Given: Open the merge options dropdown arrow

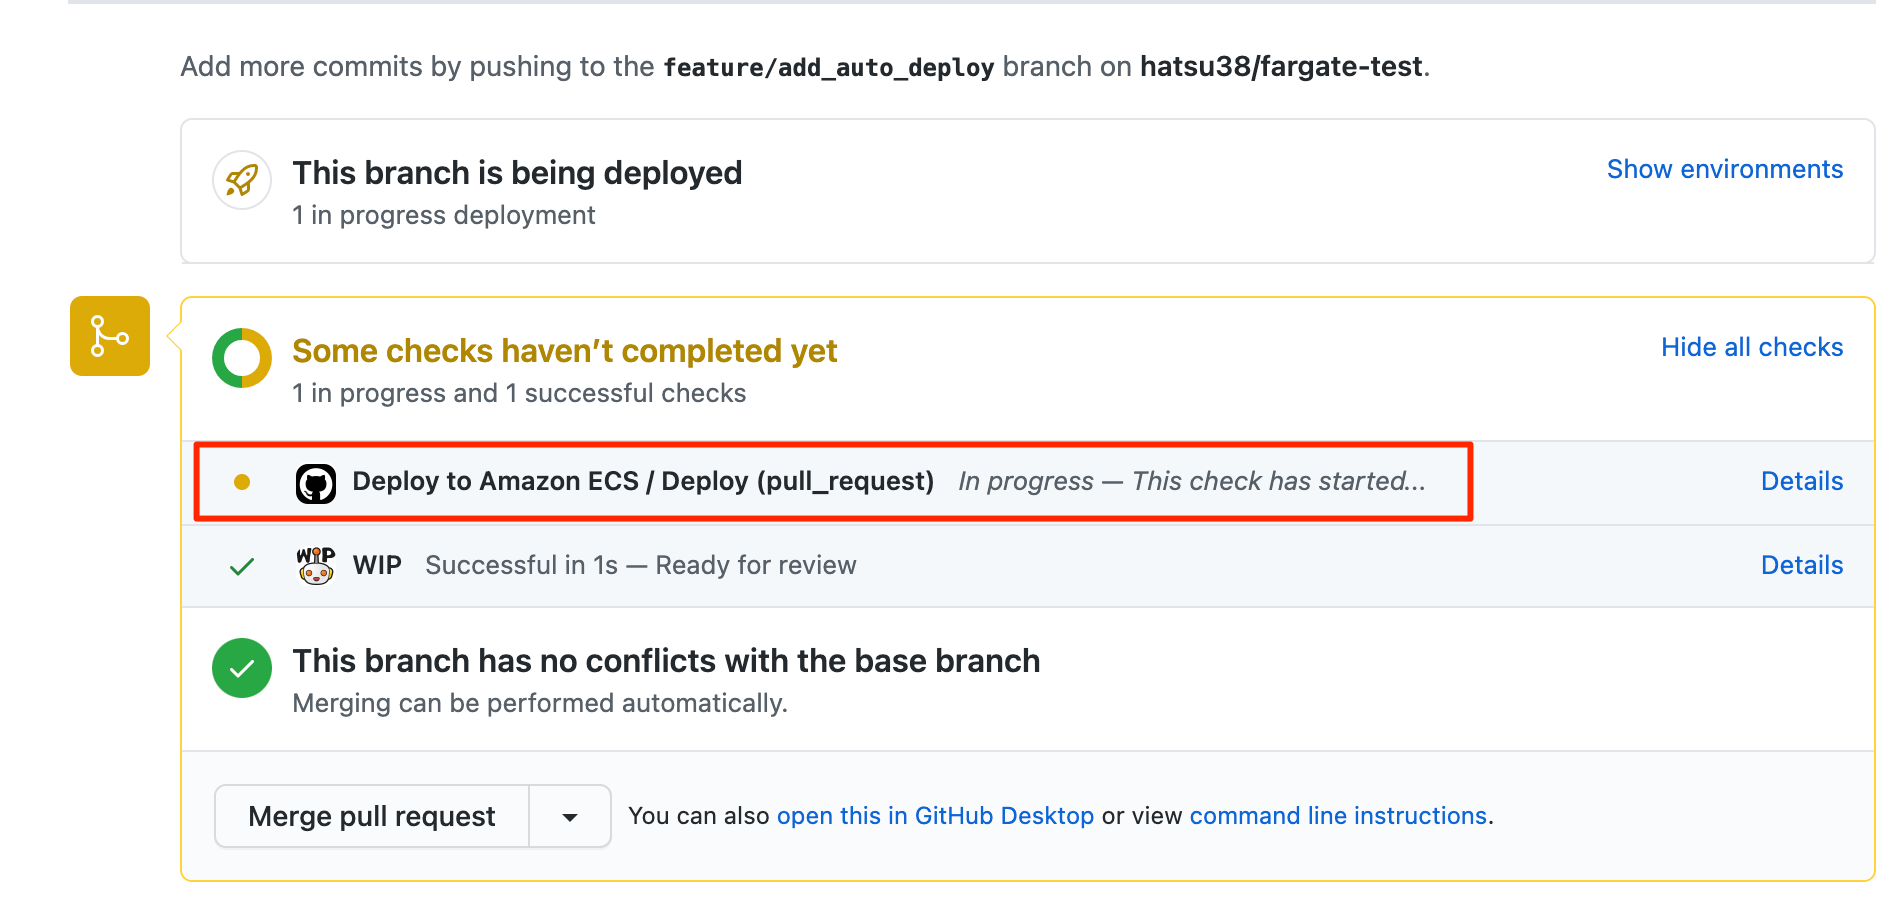Looking at the screenshot, I should pos(569,815).
